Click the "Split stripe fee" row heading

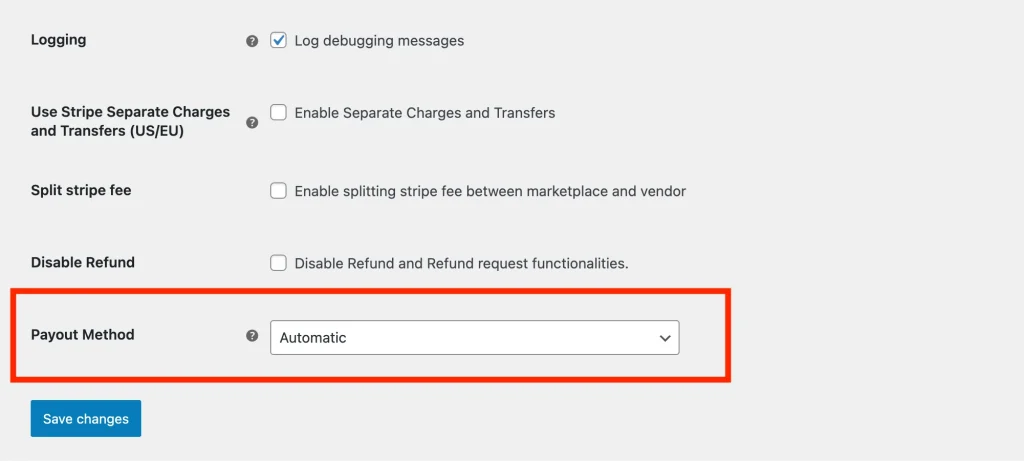81,191
